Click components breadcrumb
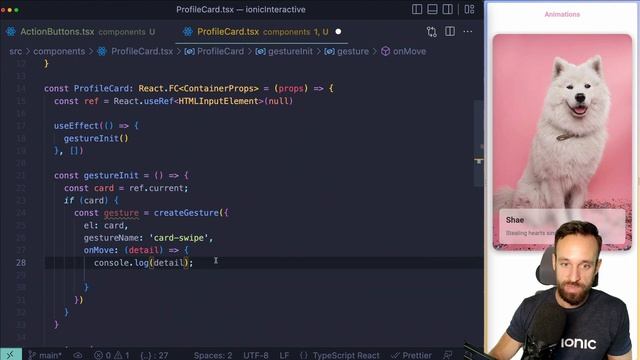The image size is (640, 360). [59, 51]
